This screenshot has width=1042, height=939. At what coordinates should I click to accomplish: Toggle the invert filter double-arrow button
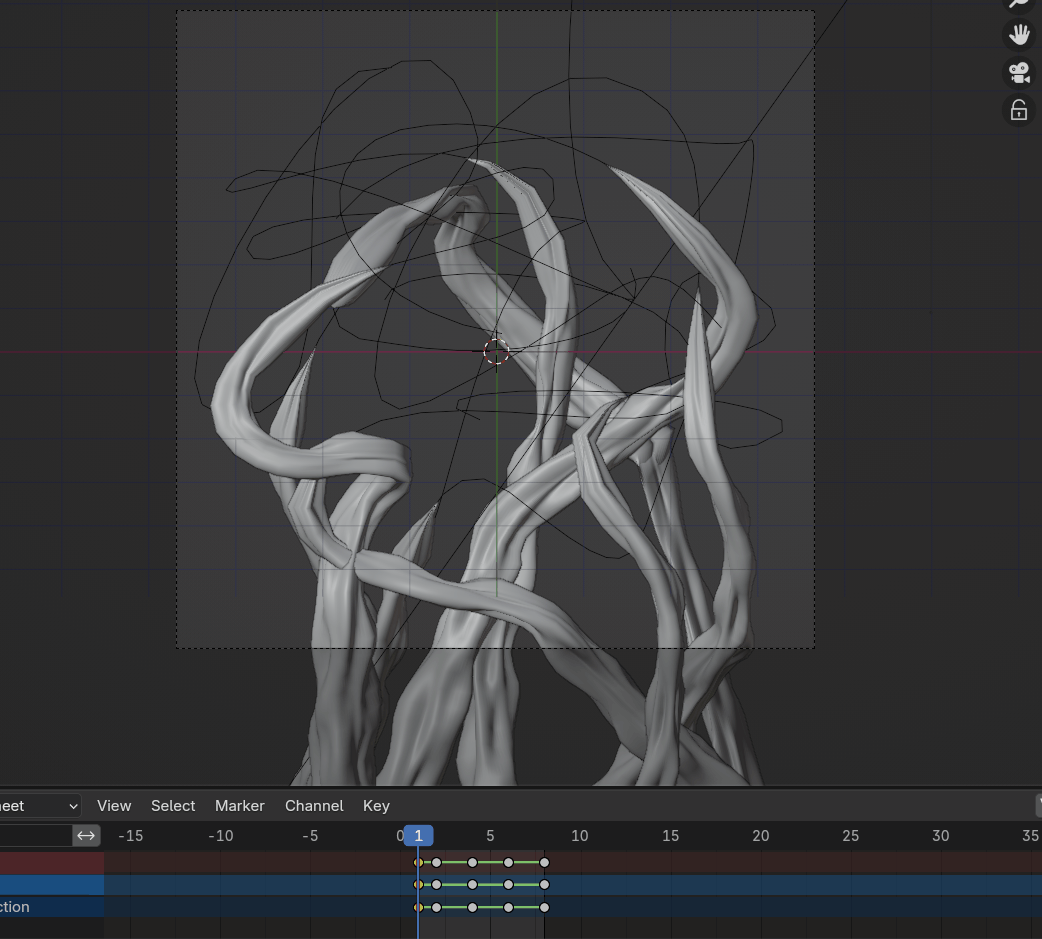(86, 835)
